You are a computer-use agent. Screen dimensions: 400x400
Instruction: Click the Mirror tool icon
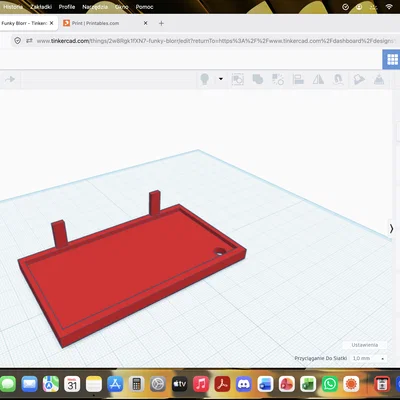318,79
